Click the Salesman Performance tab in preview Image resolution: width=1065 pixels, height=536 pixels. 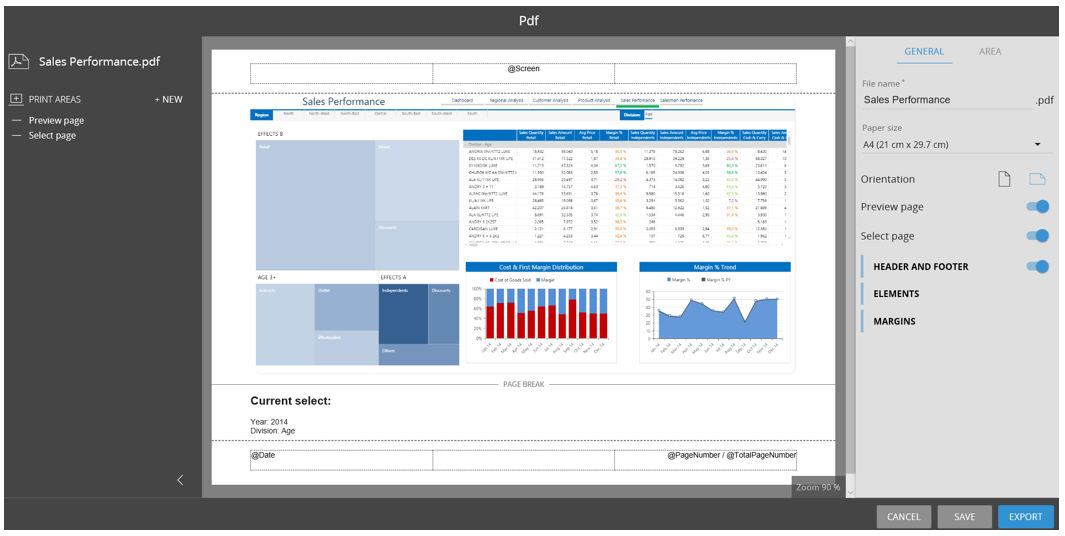(x=681, y=101)
